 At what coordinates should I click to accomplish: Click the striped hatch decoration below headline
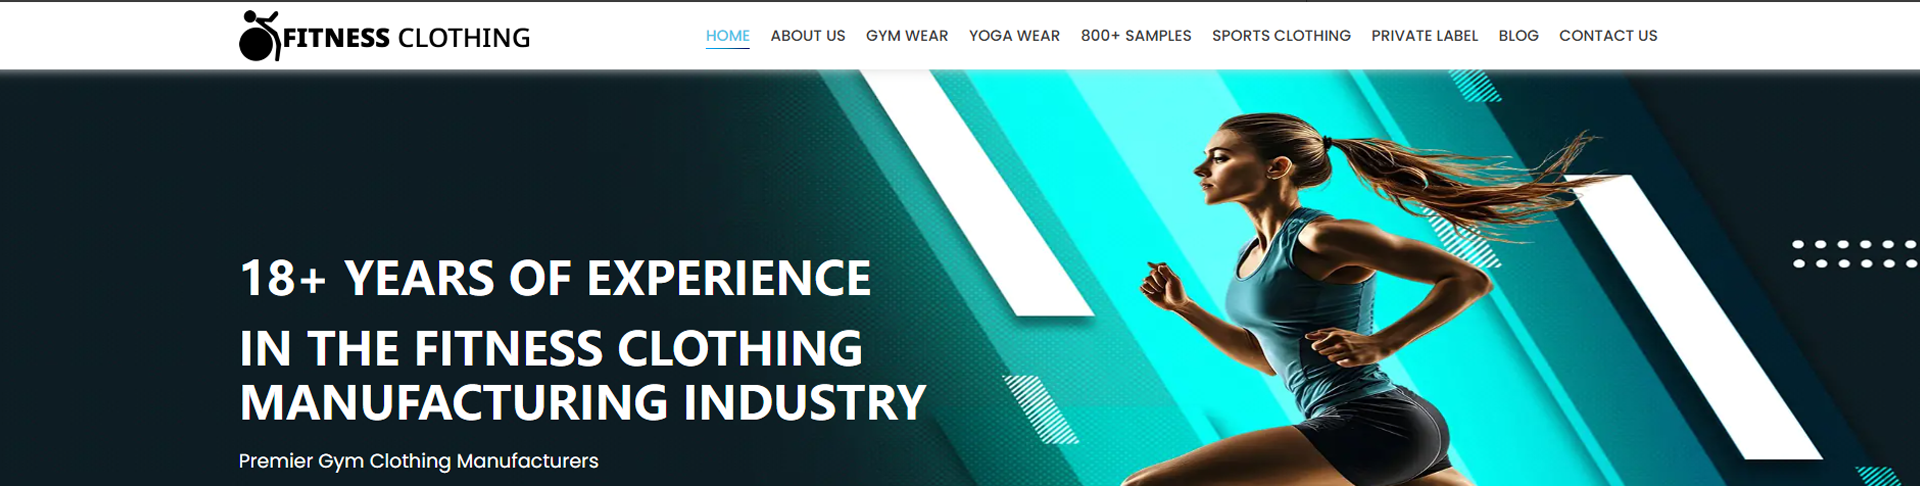1040,409
